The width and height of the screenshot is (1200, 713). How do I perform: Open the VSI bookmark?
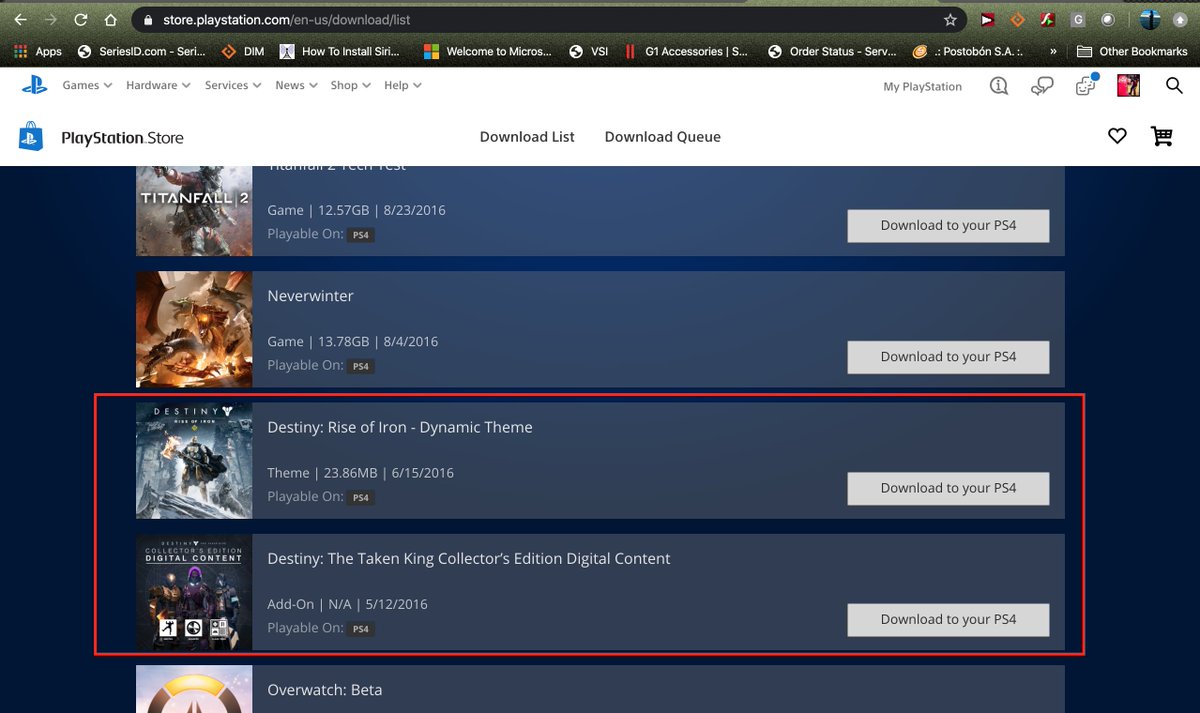tap(589, 51)
